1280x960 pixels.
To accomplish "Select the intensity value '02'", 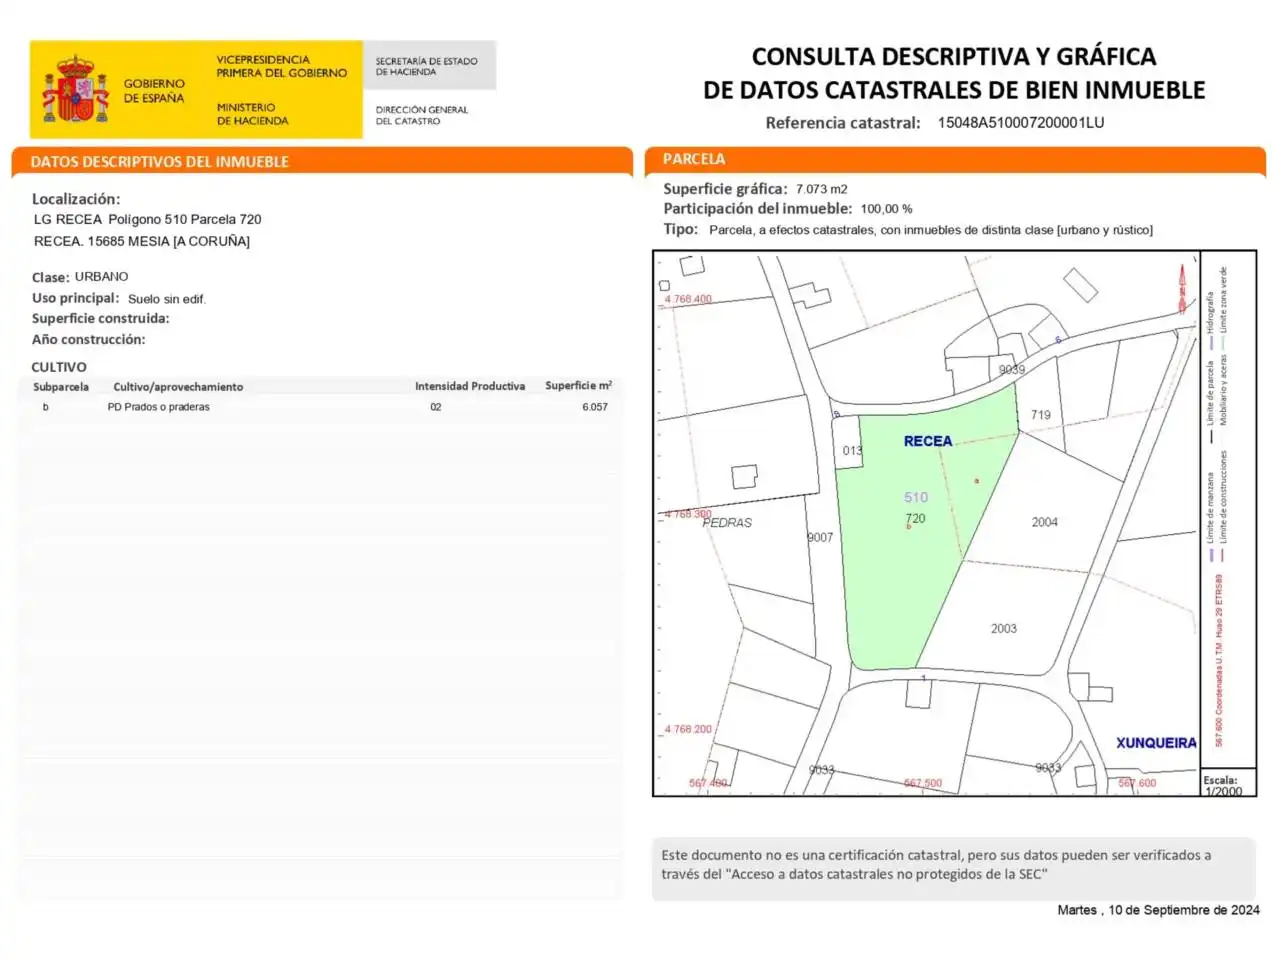I will click(436, 407).
